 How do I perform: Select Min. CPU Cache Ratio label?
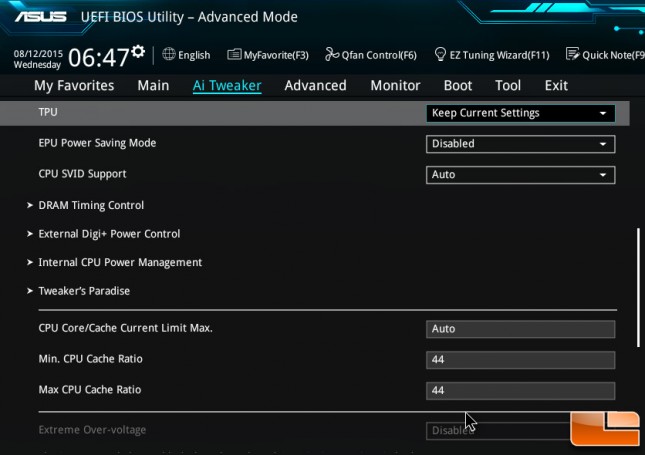pos(90,359)
